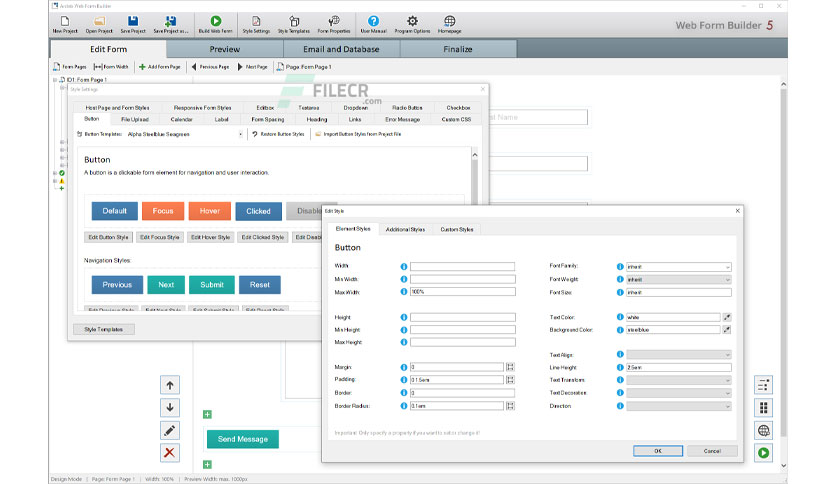Go to Next Page arrow
836x484 pixels.
[240, 67]
